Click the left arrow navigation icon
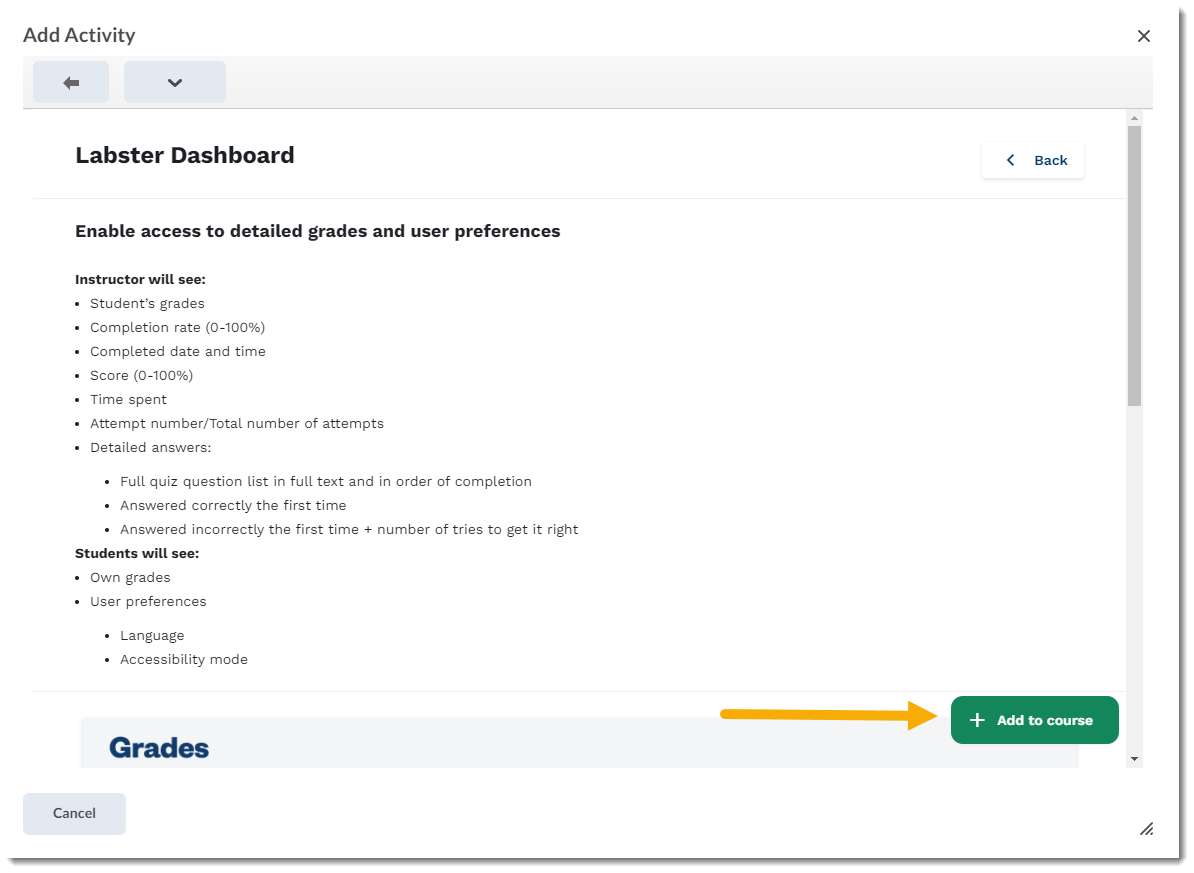1194x873 pixels. pos(71,82)
